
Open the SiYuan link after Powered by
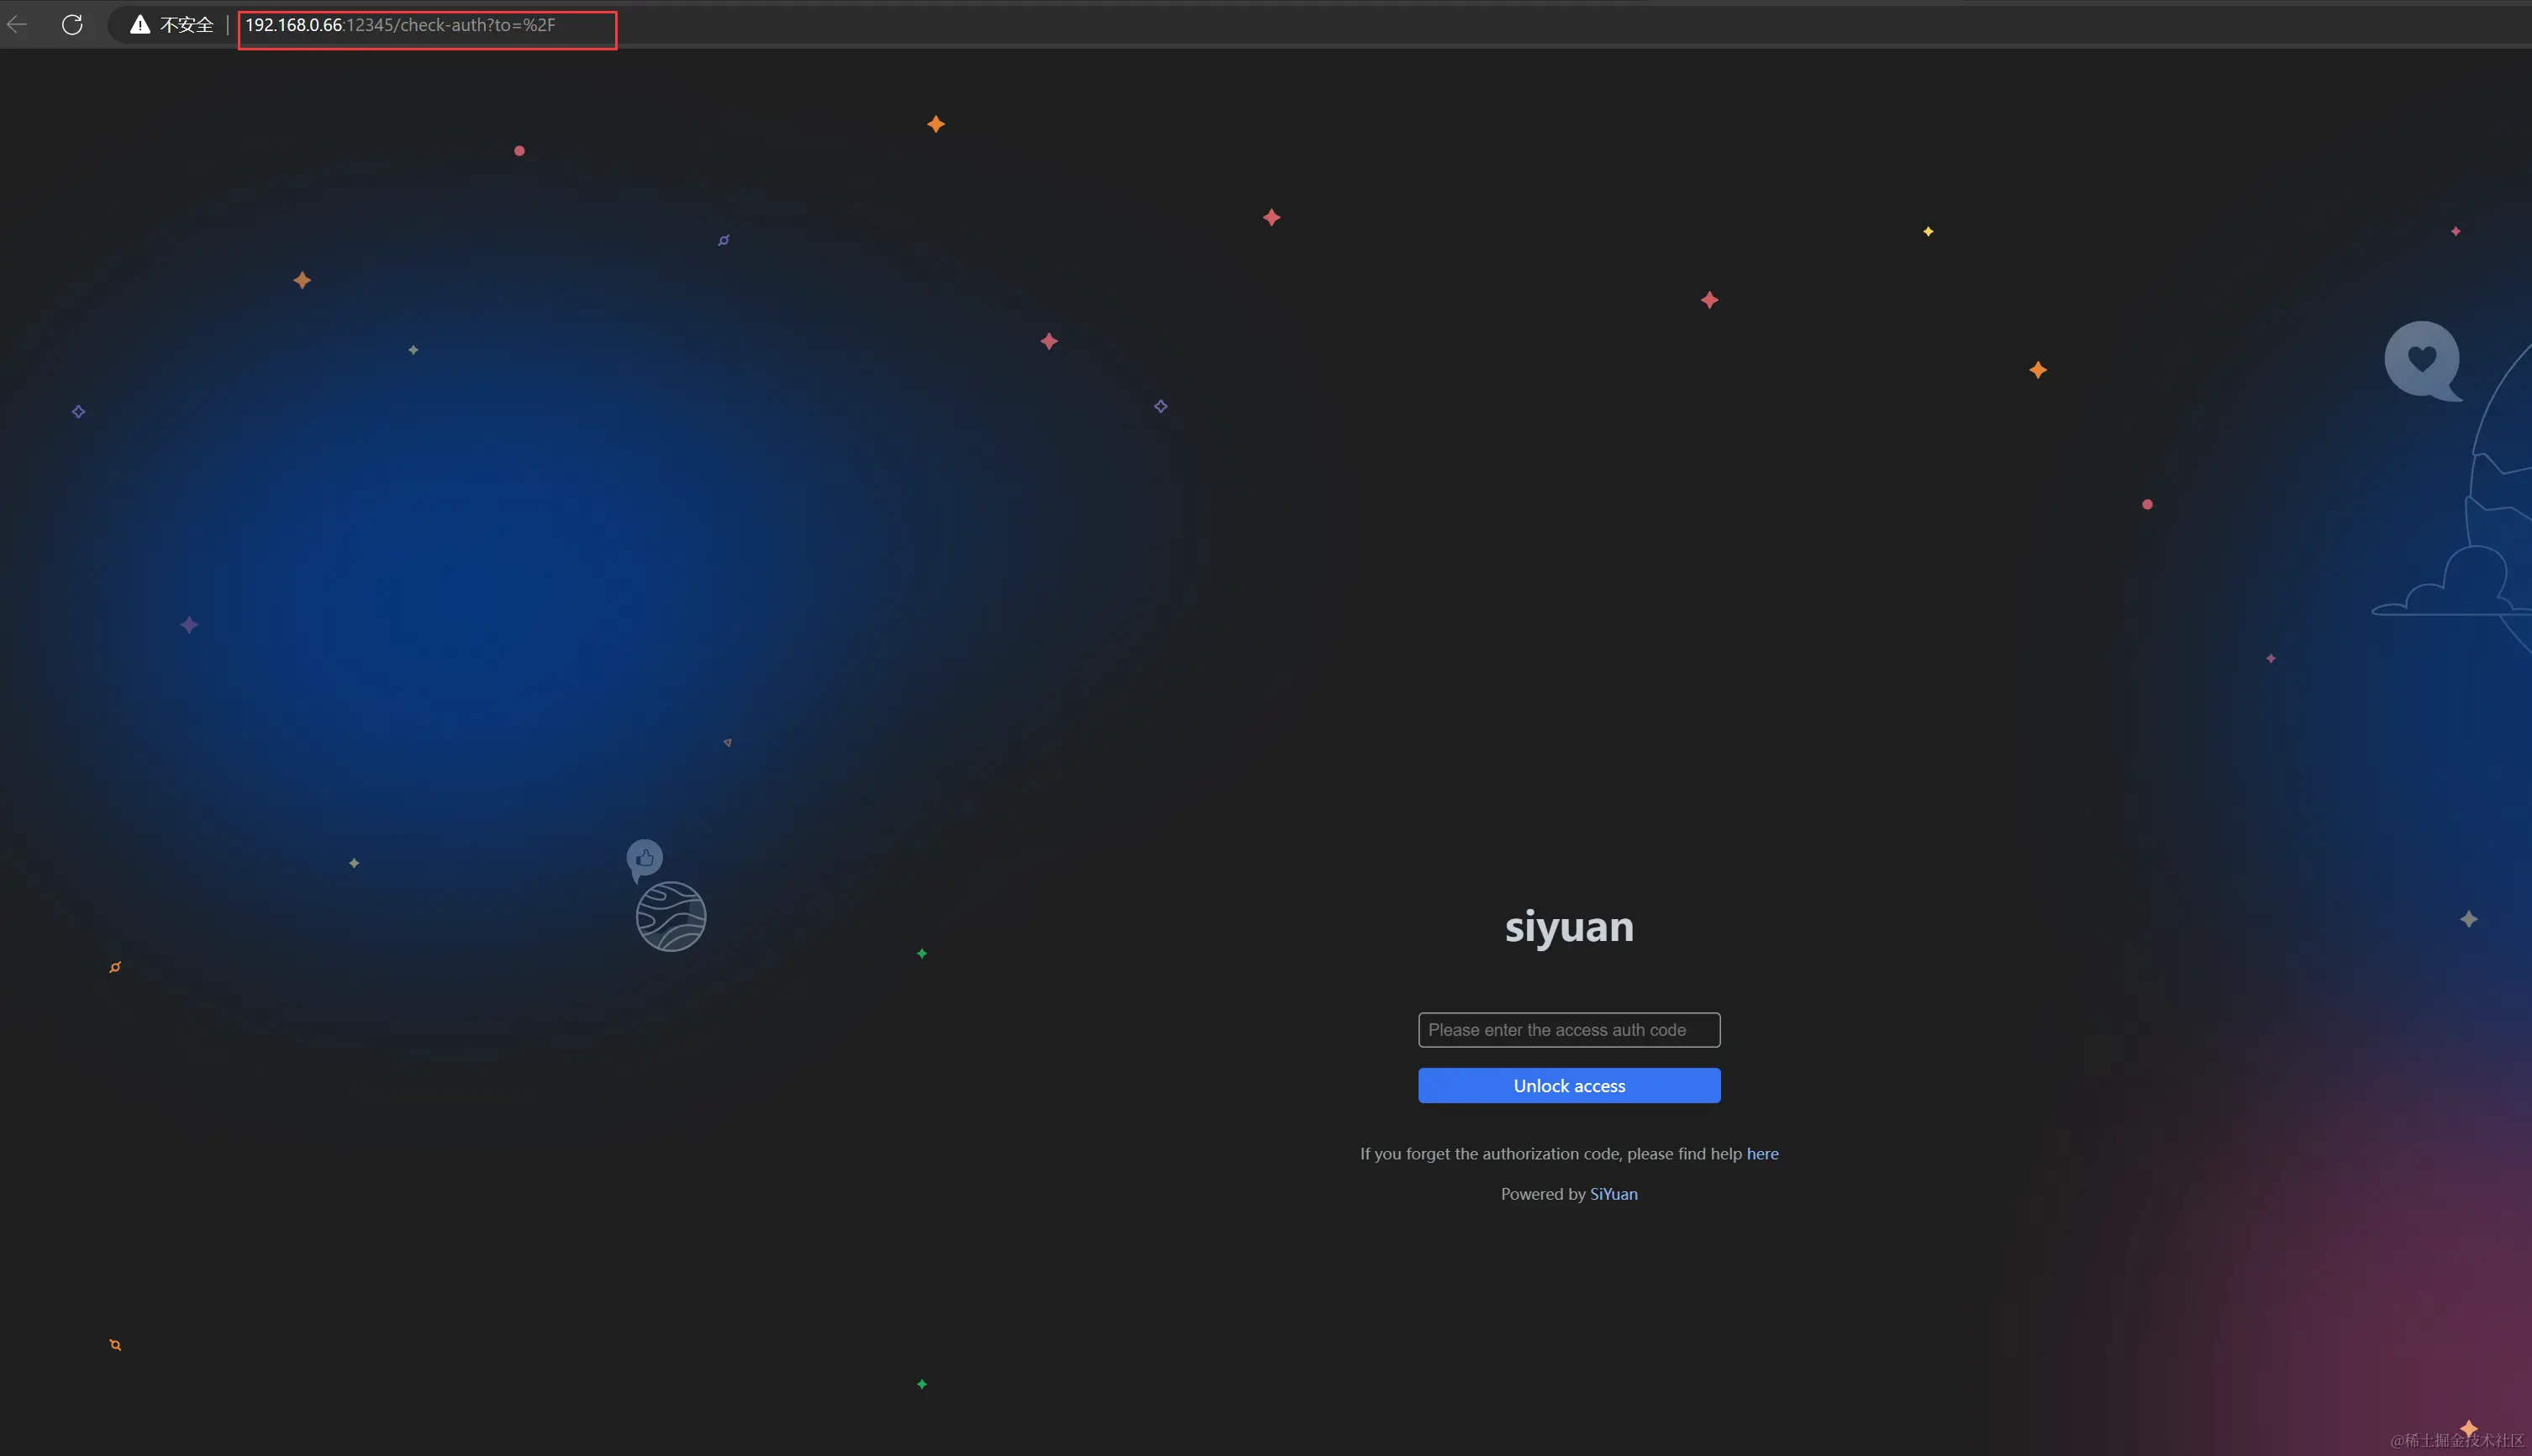pyautogui.click(x=1613, y=1194)
